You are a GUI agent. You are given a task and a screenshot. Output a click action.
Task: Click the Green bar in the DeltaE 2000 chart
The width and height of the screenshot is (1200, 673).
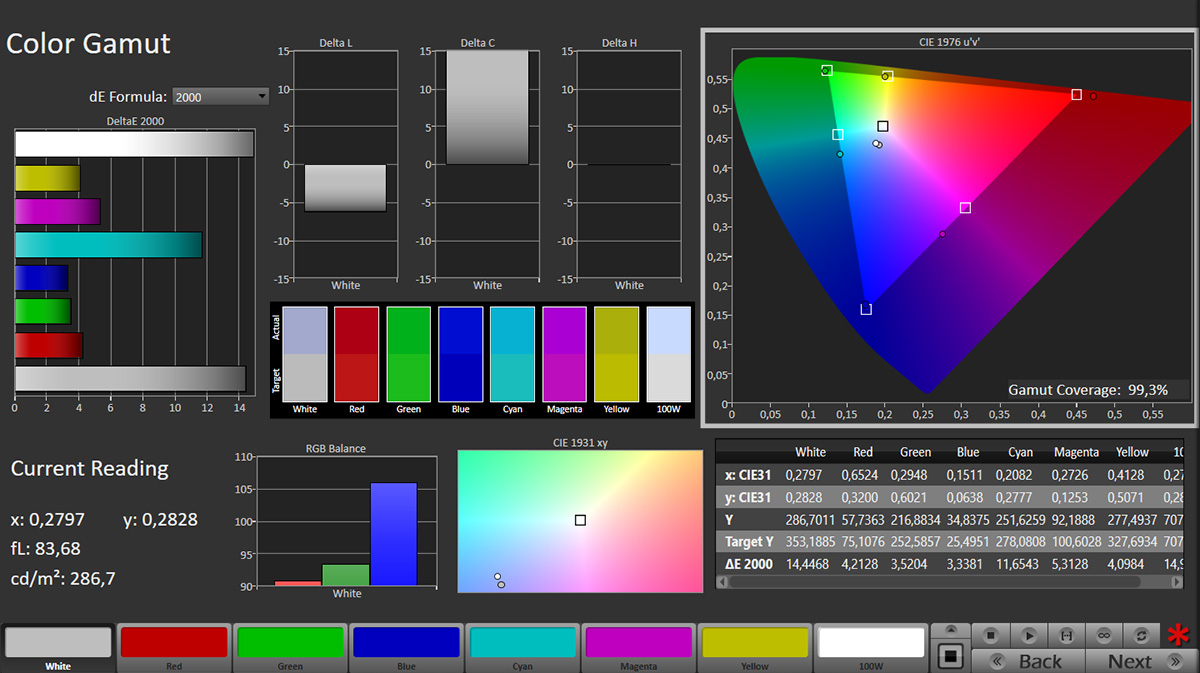43,312
